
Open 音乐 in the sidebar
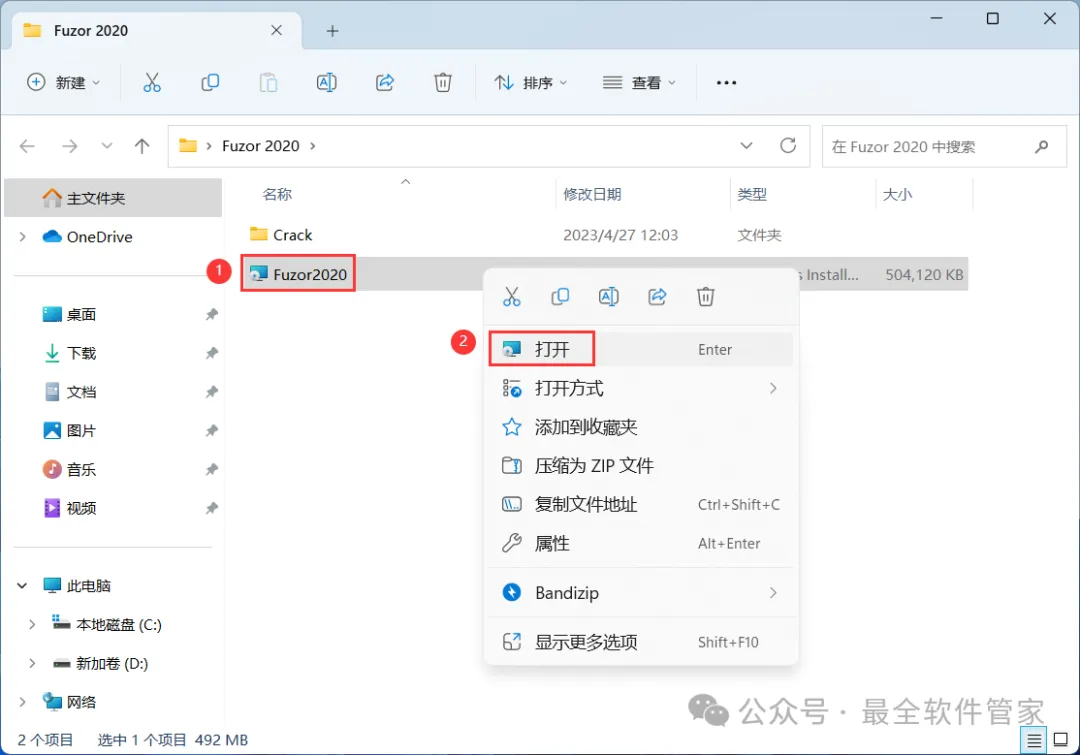[81, 469]
